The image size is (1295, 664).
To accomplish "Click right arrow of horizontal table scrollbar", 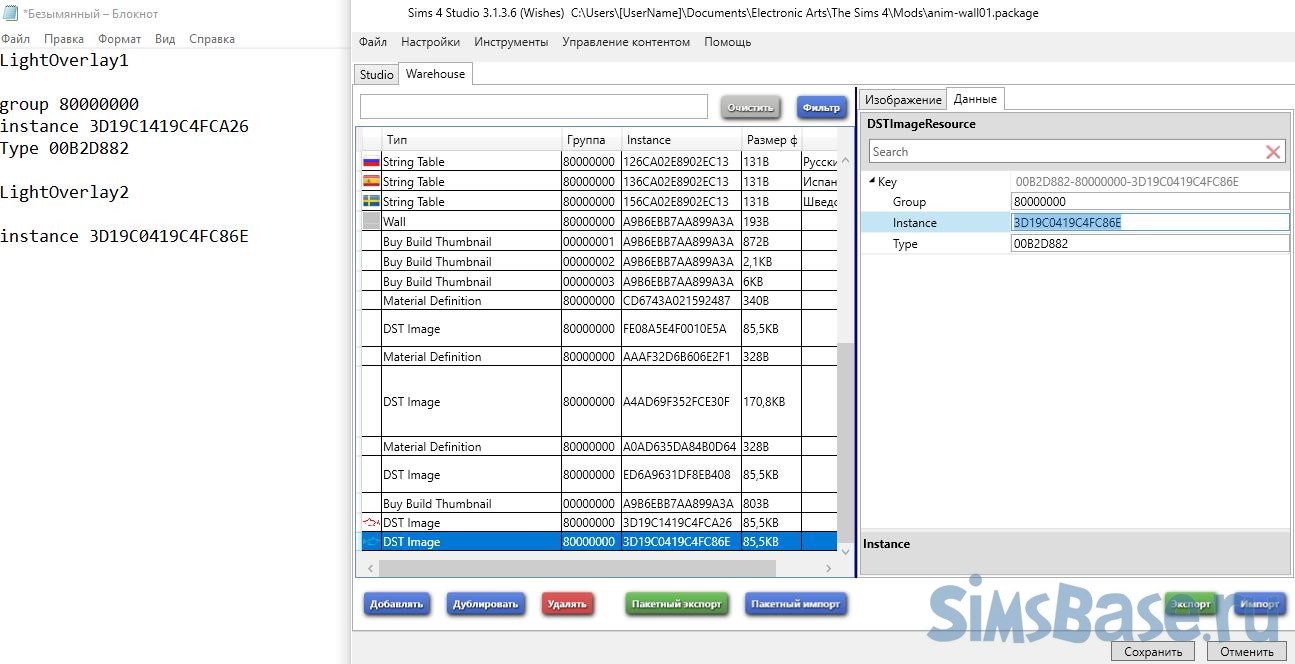I will (x=828, y=568).
